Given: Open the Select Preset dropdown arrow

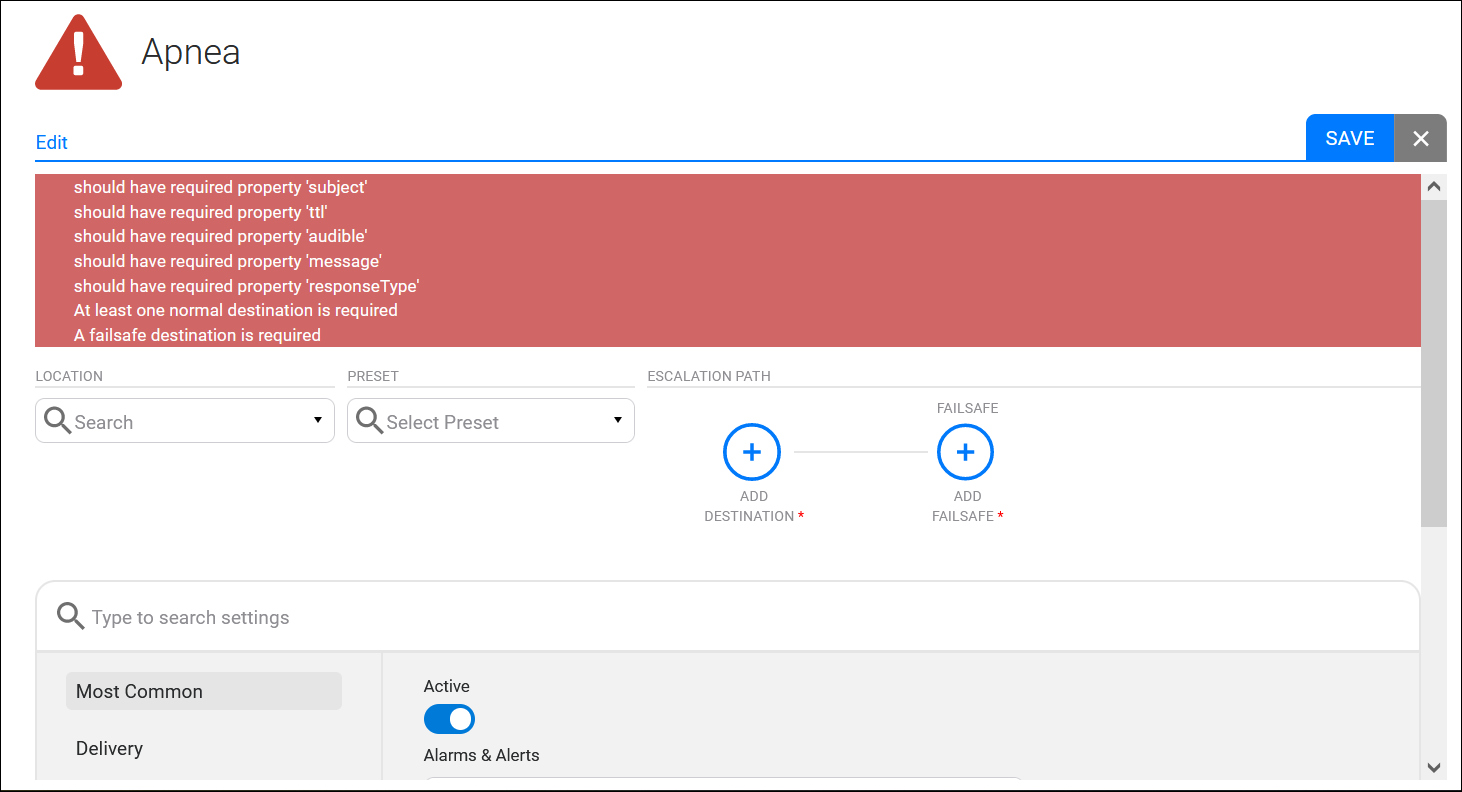Looking at the screenshot, I should click(x=617, y=420).
